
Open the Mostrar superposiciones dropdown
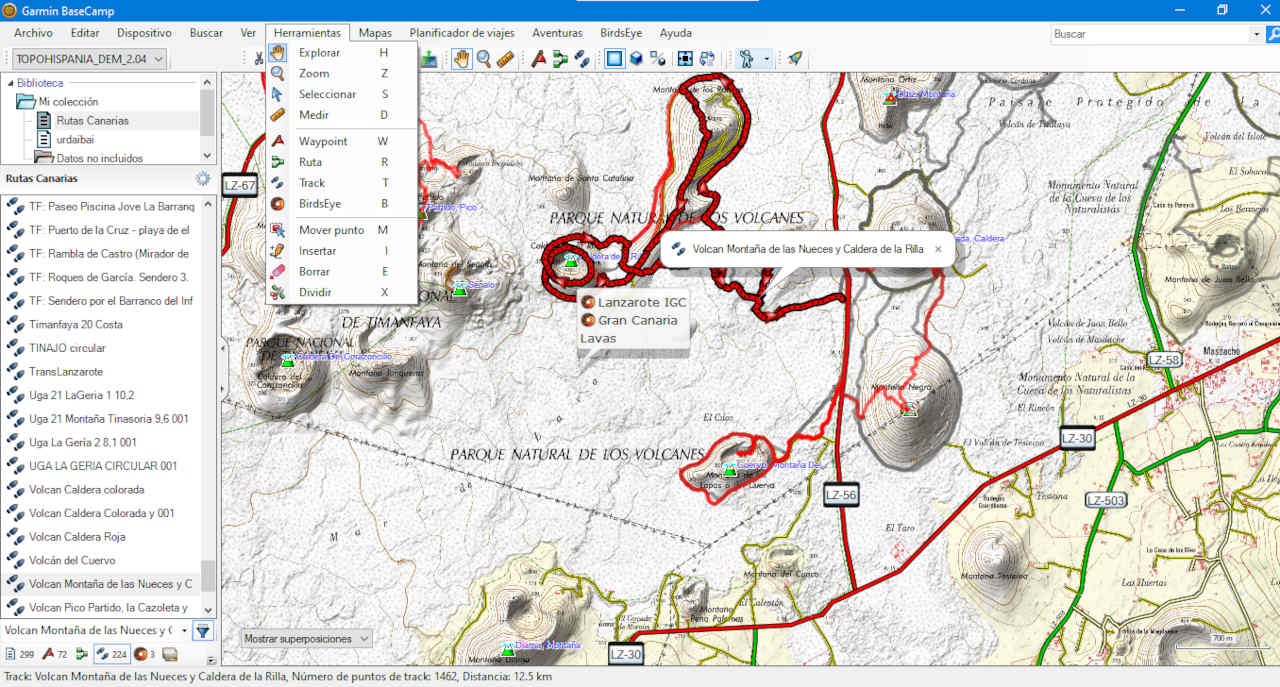[308, 638]
